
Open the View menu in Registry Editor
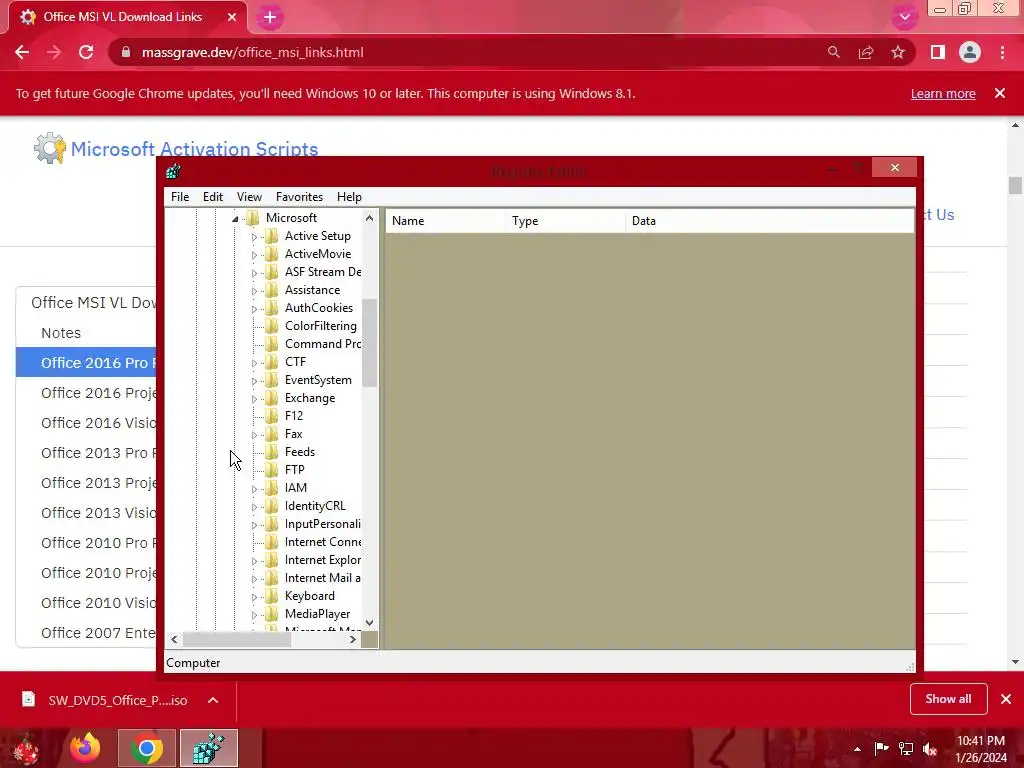point(249,197)
